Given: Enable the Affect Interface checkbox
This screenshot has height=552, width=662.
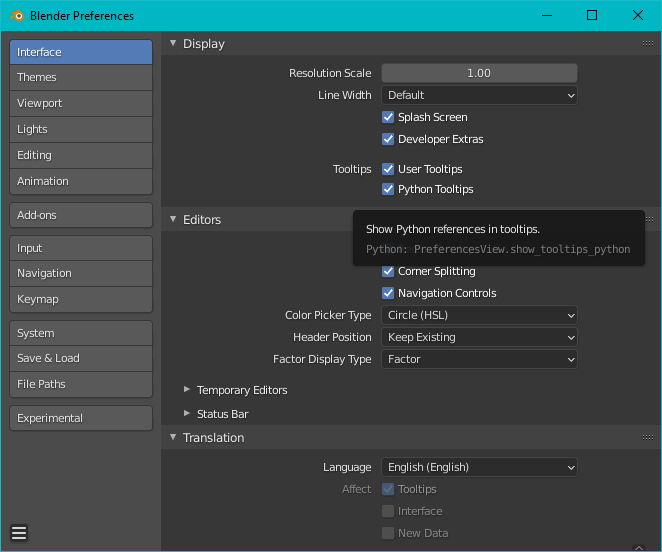Looking at the screenshot, I should 388,511.
